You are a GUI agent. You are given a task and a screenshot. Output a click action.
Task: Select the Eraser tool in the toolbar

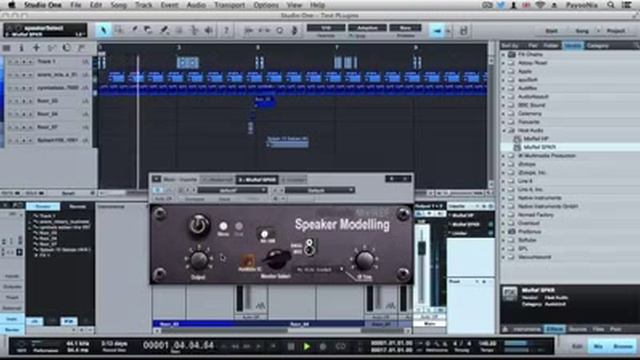(x=149, y=30)
